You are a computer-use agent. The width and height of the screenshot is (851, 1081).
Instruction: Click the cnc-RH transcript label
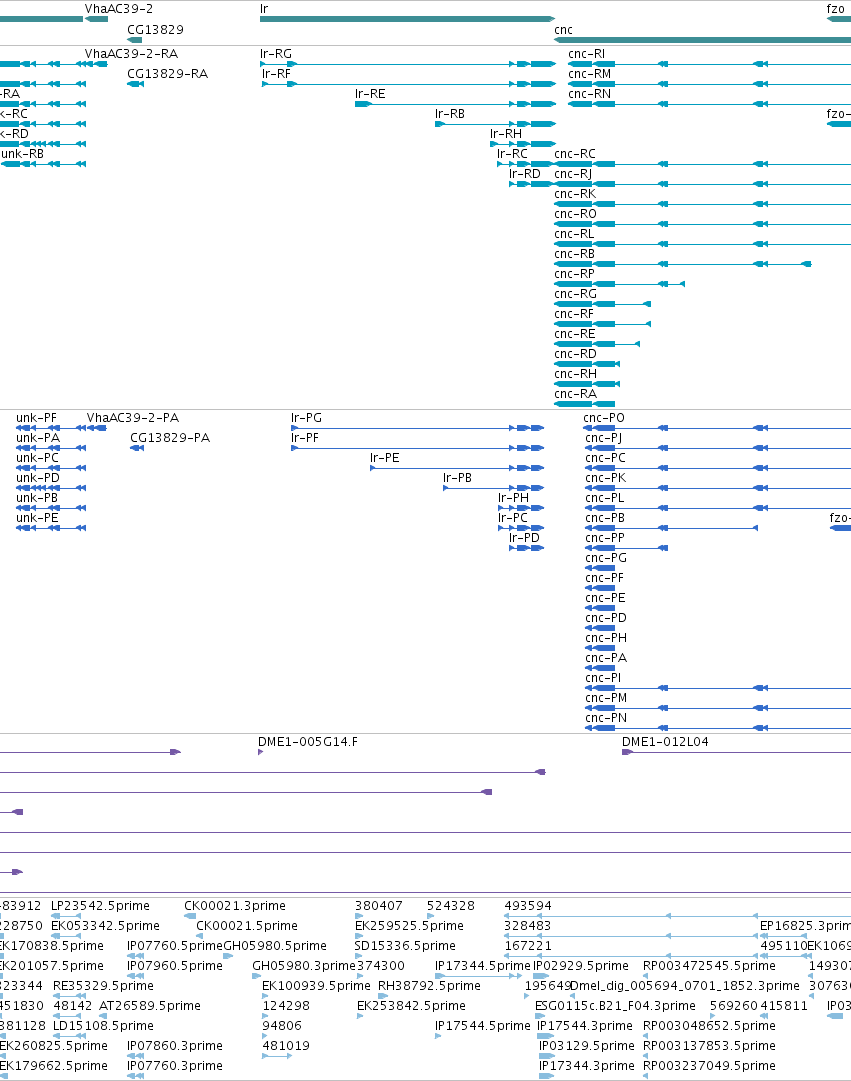click(x=575, y=374)
